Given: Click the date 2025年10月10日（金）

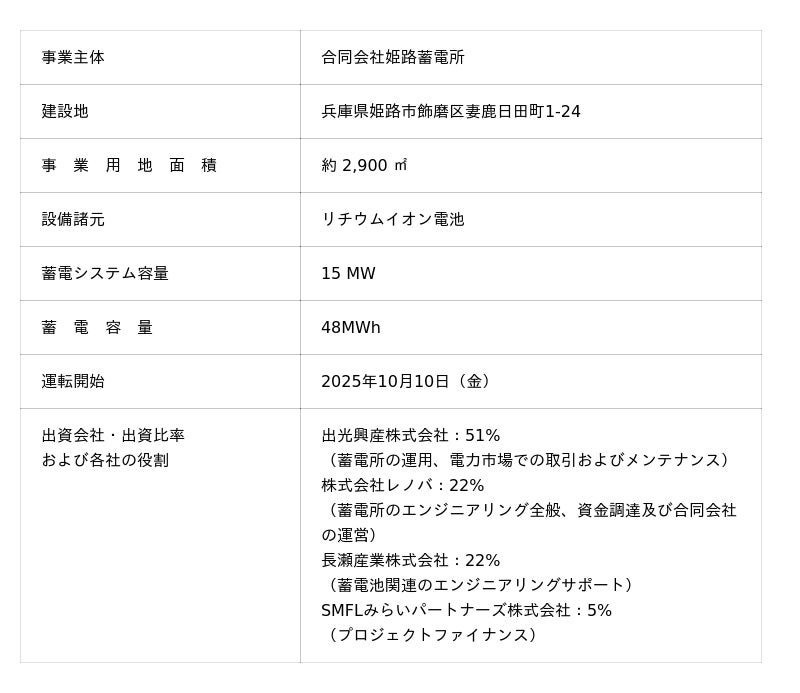Looking at the screenshot, I should 408,382.
